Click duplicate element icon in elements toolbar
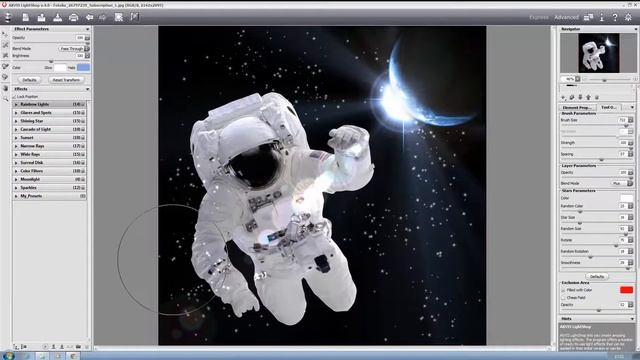 pyautogui.click(x=572, y=97)
